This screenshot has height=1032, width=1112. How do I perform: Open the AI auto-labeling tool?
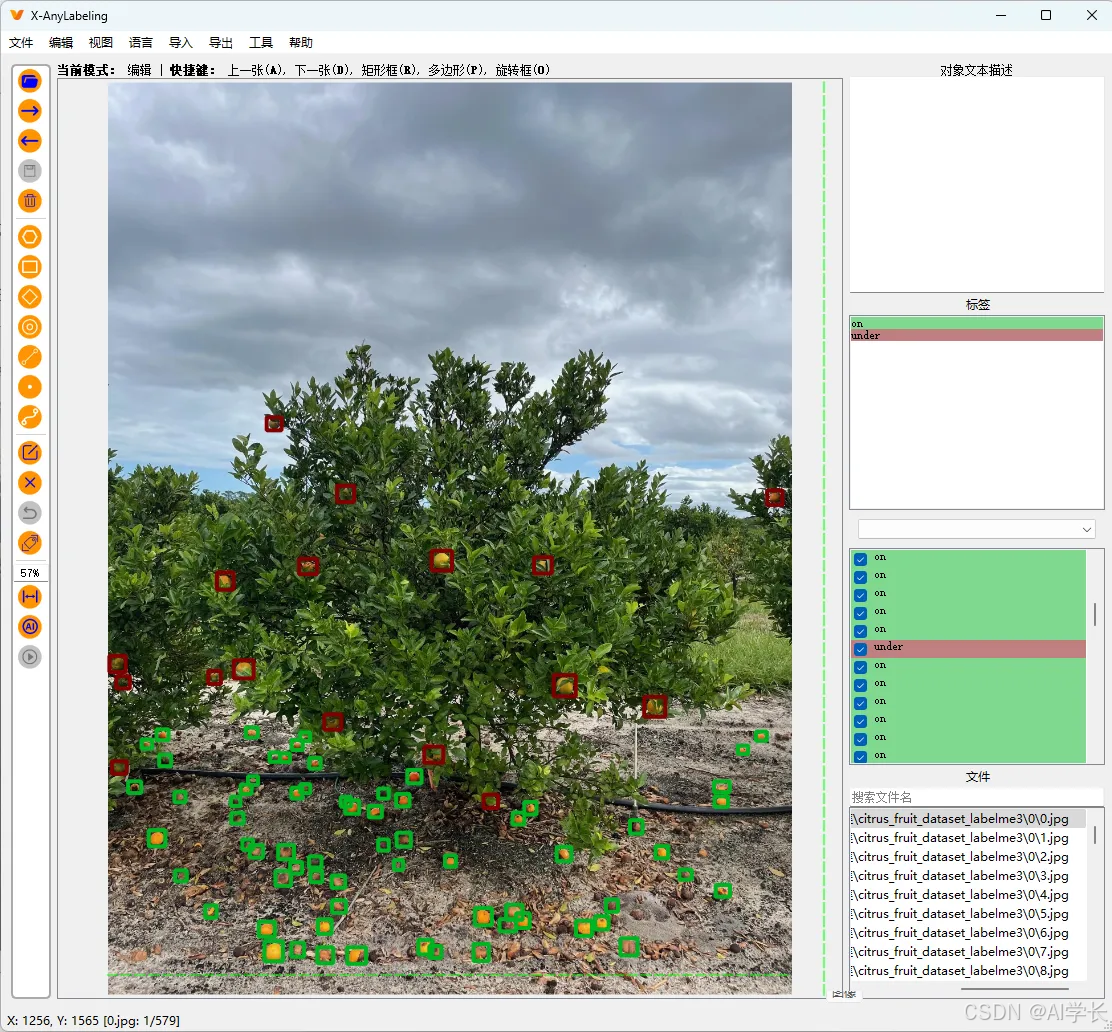point(30,627)
